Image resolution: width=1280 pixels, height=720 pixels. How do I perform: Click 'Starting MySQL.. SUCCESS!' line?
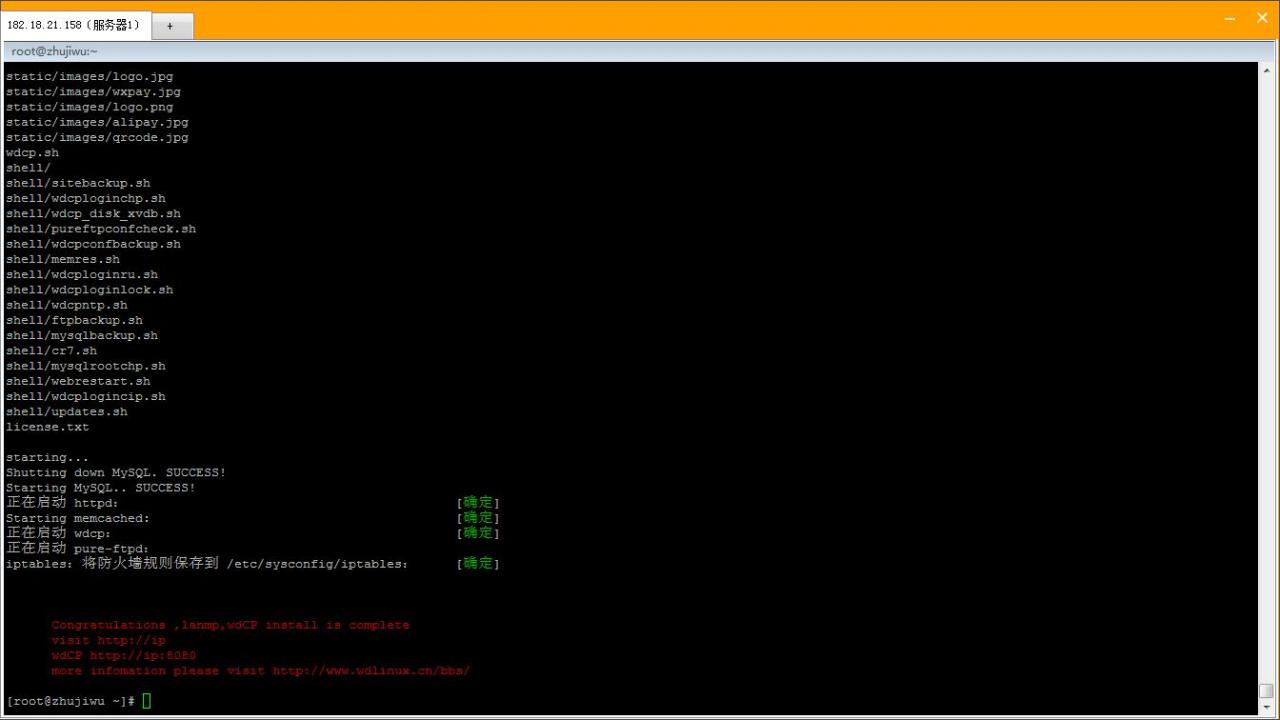101,488
